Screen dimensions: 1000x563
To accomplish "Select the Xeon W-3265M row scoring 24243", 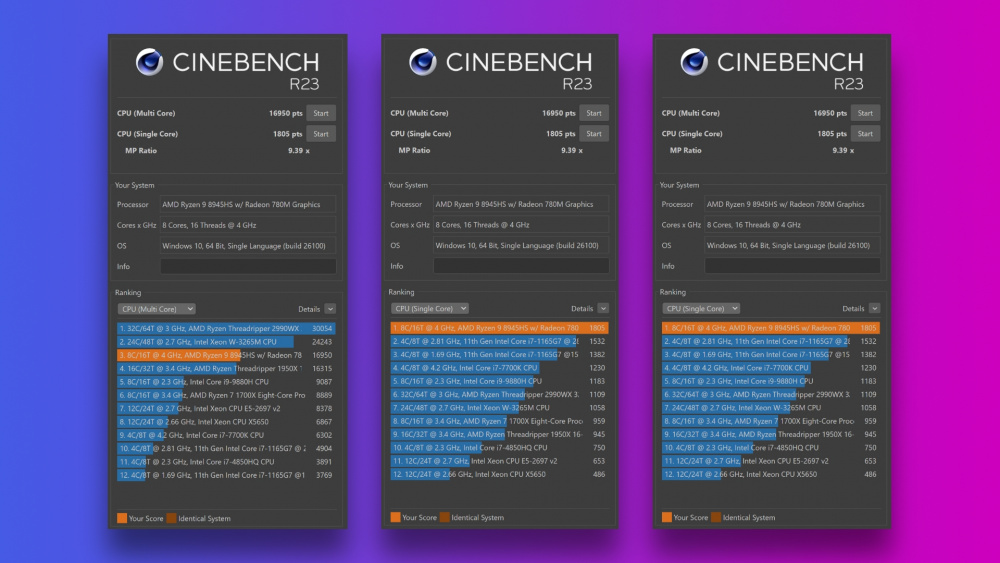I will pos(226,341).
